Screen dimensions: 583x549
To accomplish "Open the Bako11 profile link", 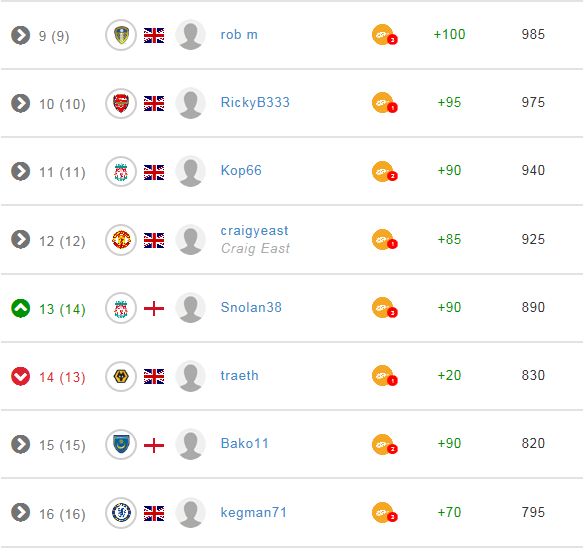I will (244, 443).
